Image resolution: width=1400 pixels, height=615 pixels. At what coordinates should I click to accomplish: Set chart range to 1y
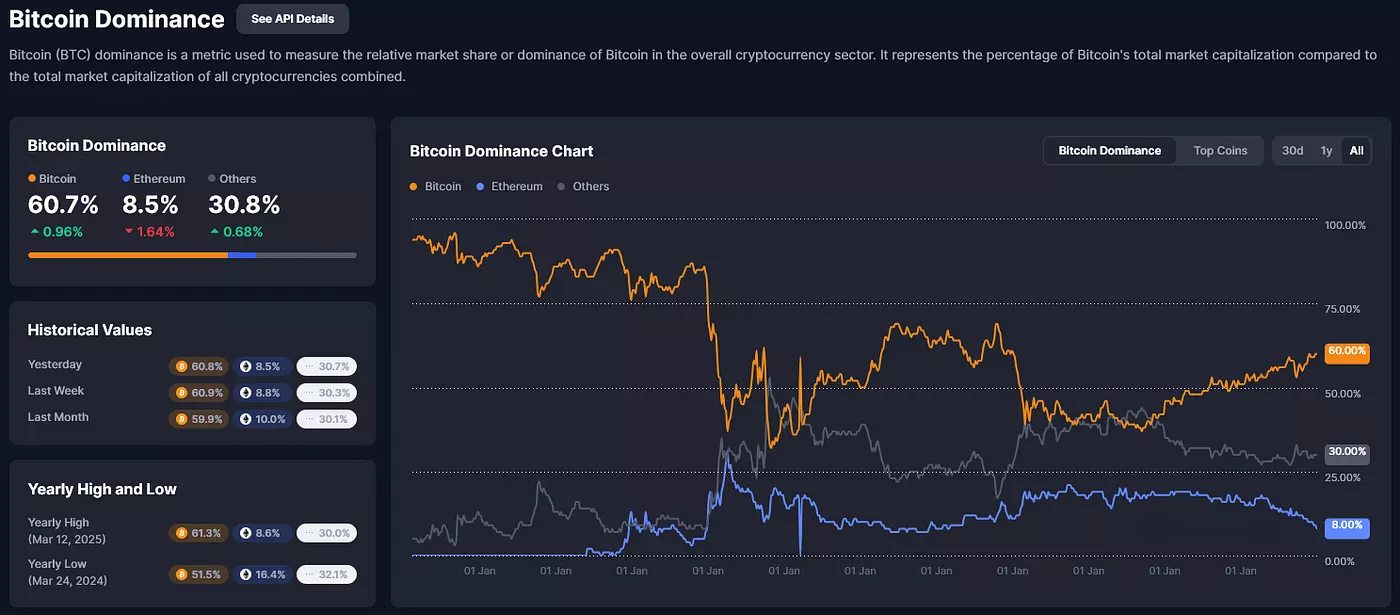pos(1326,151)
